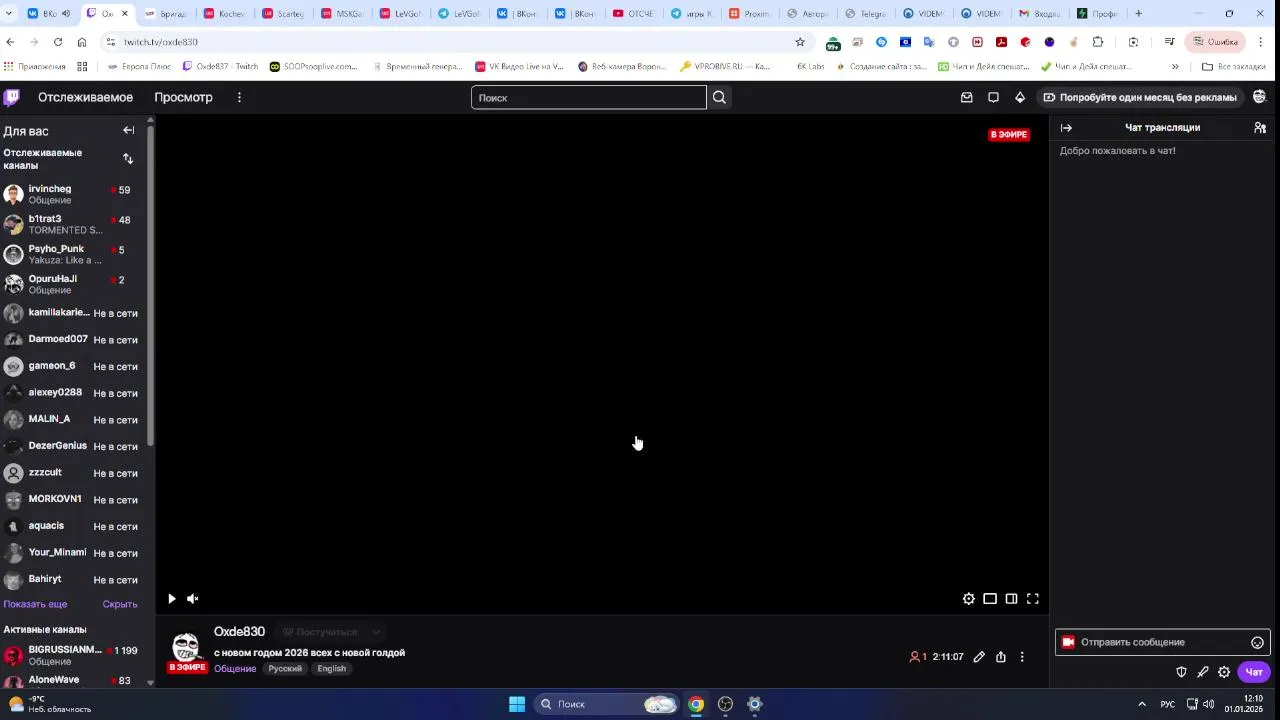Show hidden system tray icons
The width and height of the screenshot is (1280, 720).
[1142, 704]
